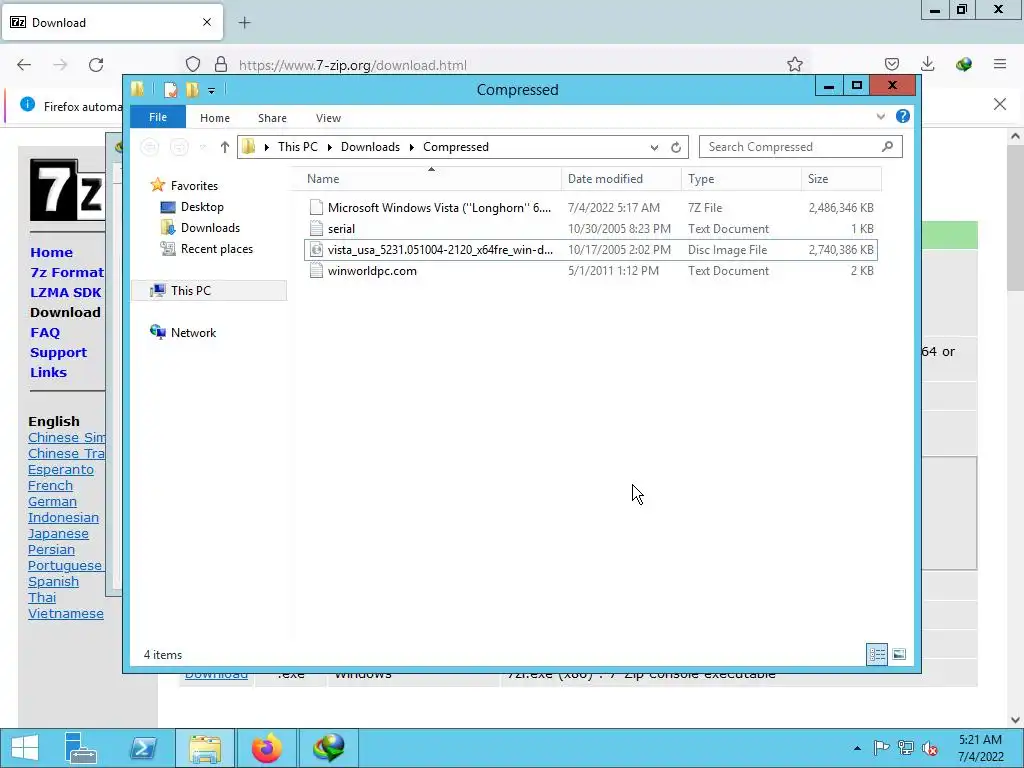Open Internet Download Manager from taskbar
The height and width of the screenshot is (768, 1024).
(328, 748)
